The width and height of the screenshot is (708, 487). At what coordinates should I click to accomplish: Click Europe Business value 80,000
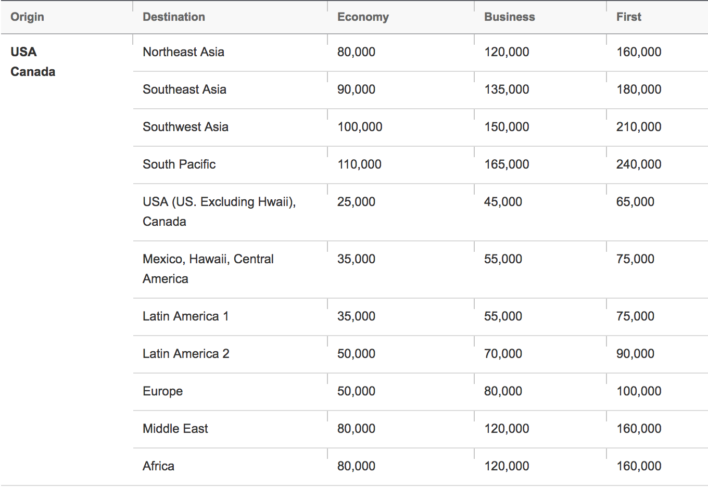click(503, 391)
